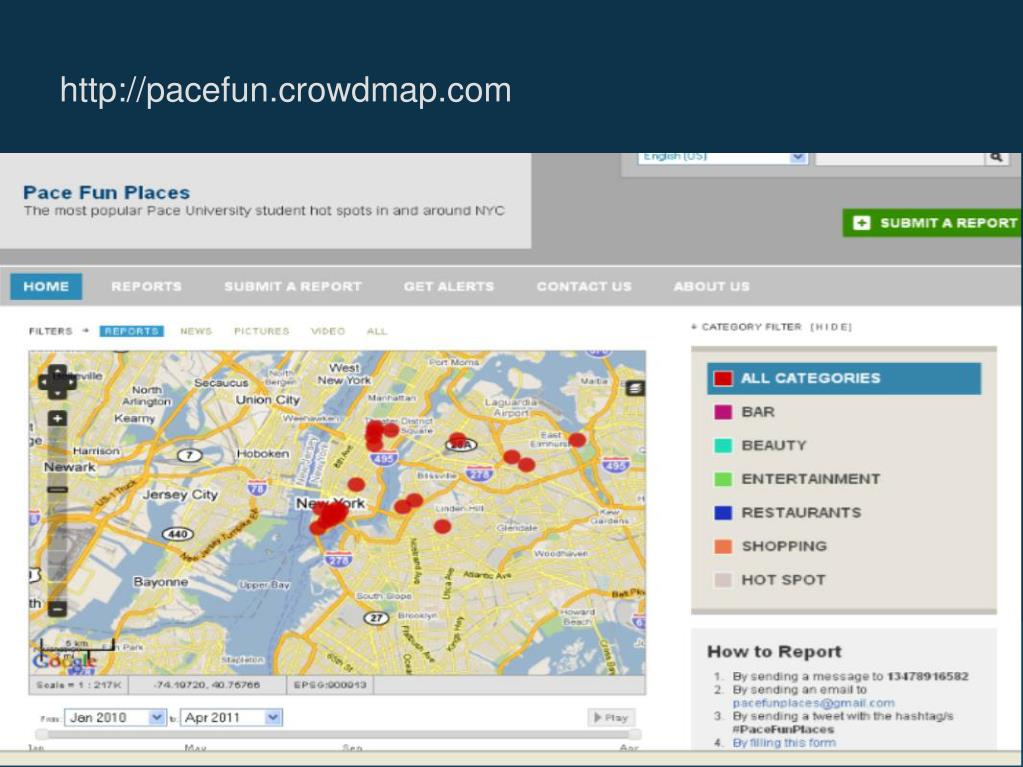Open the From date dropdown Jan 2010
This screenshot has width=1023, height=767.
[115, 717]
